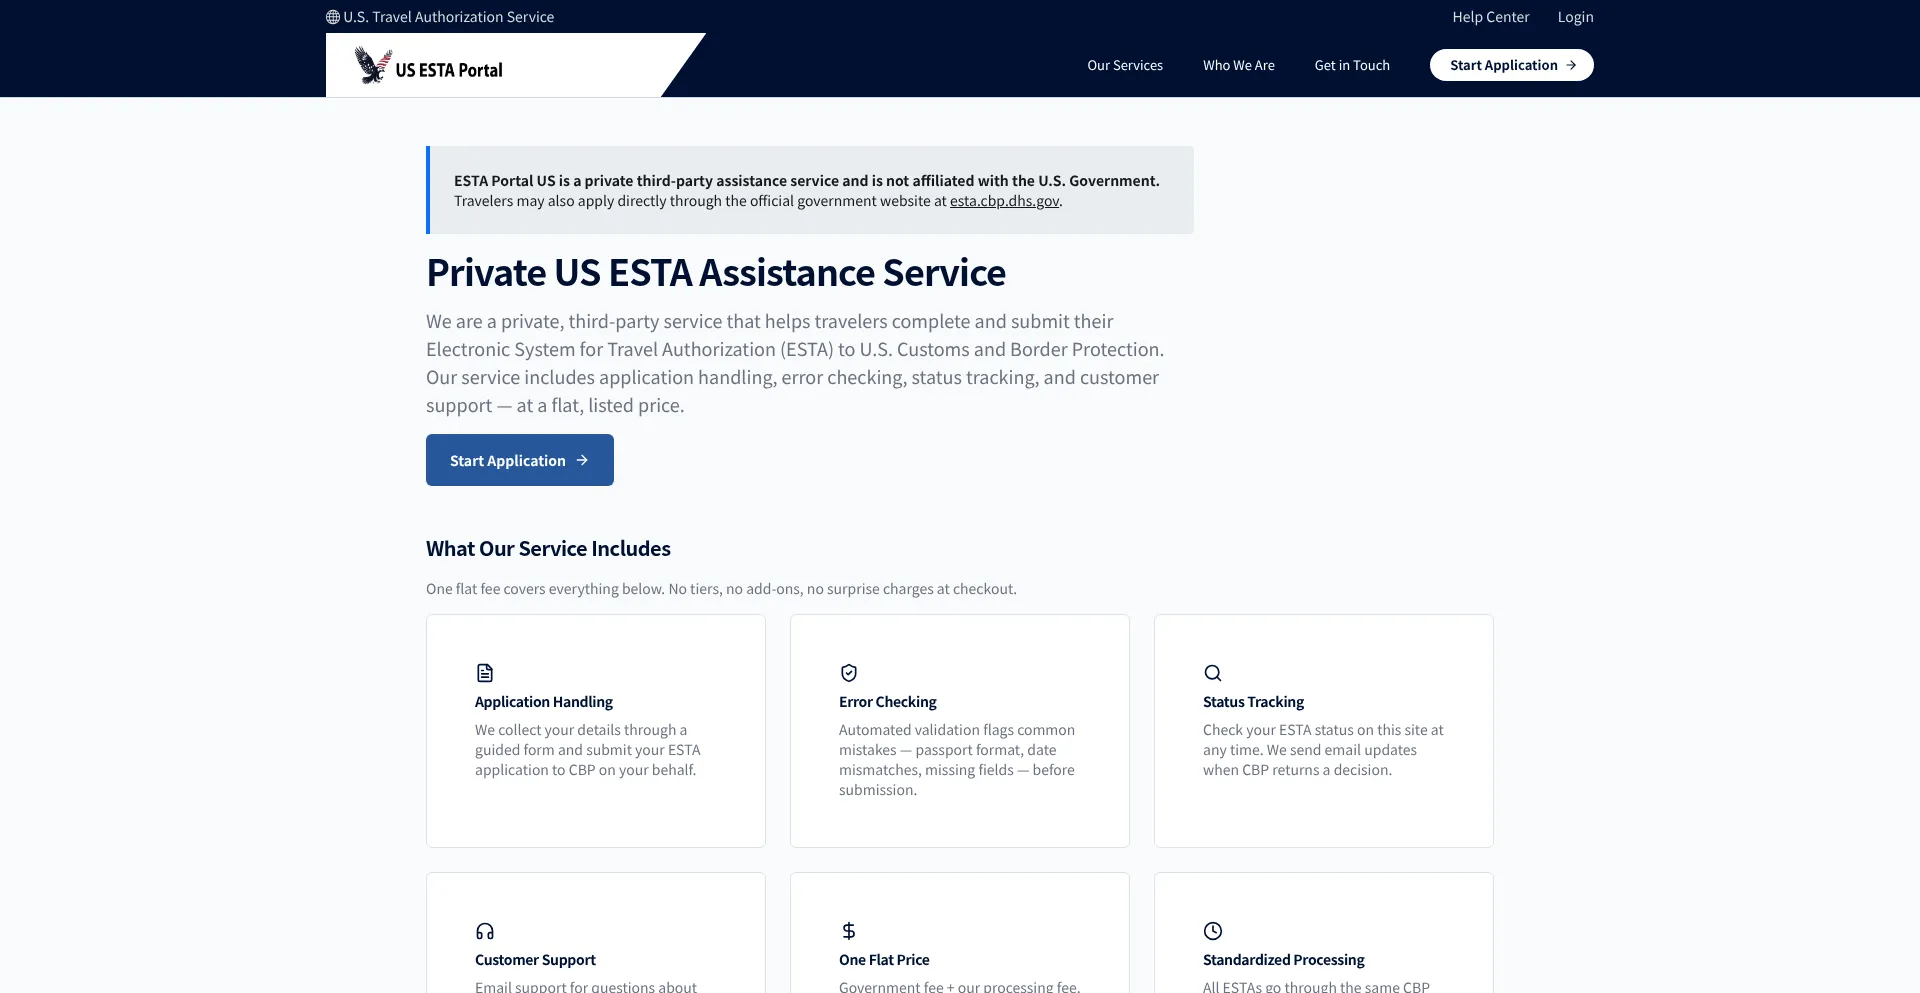
Task: Follow the esta.cbp.dhs.gov link
Action: pos(1004,201)
